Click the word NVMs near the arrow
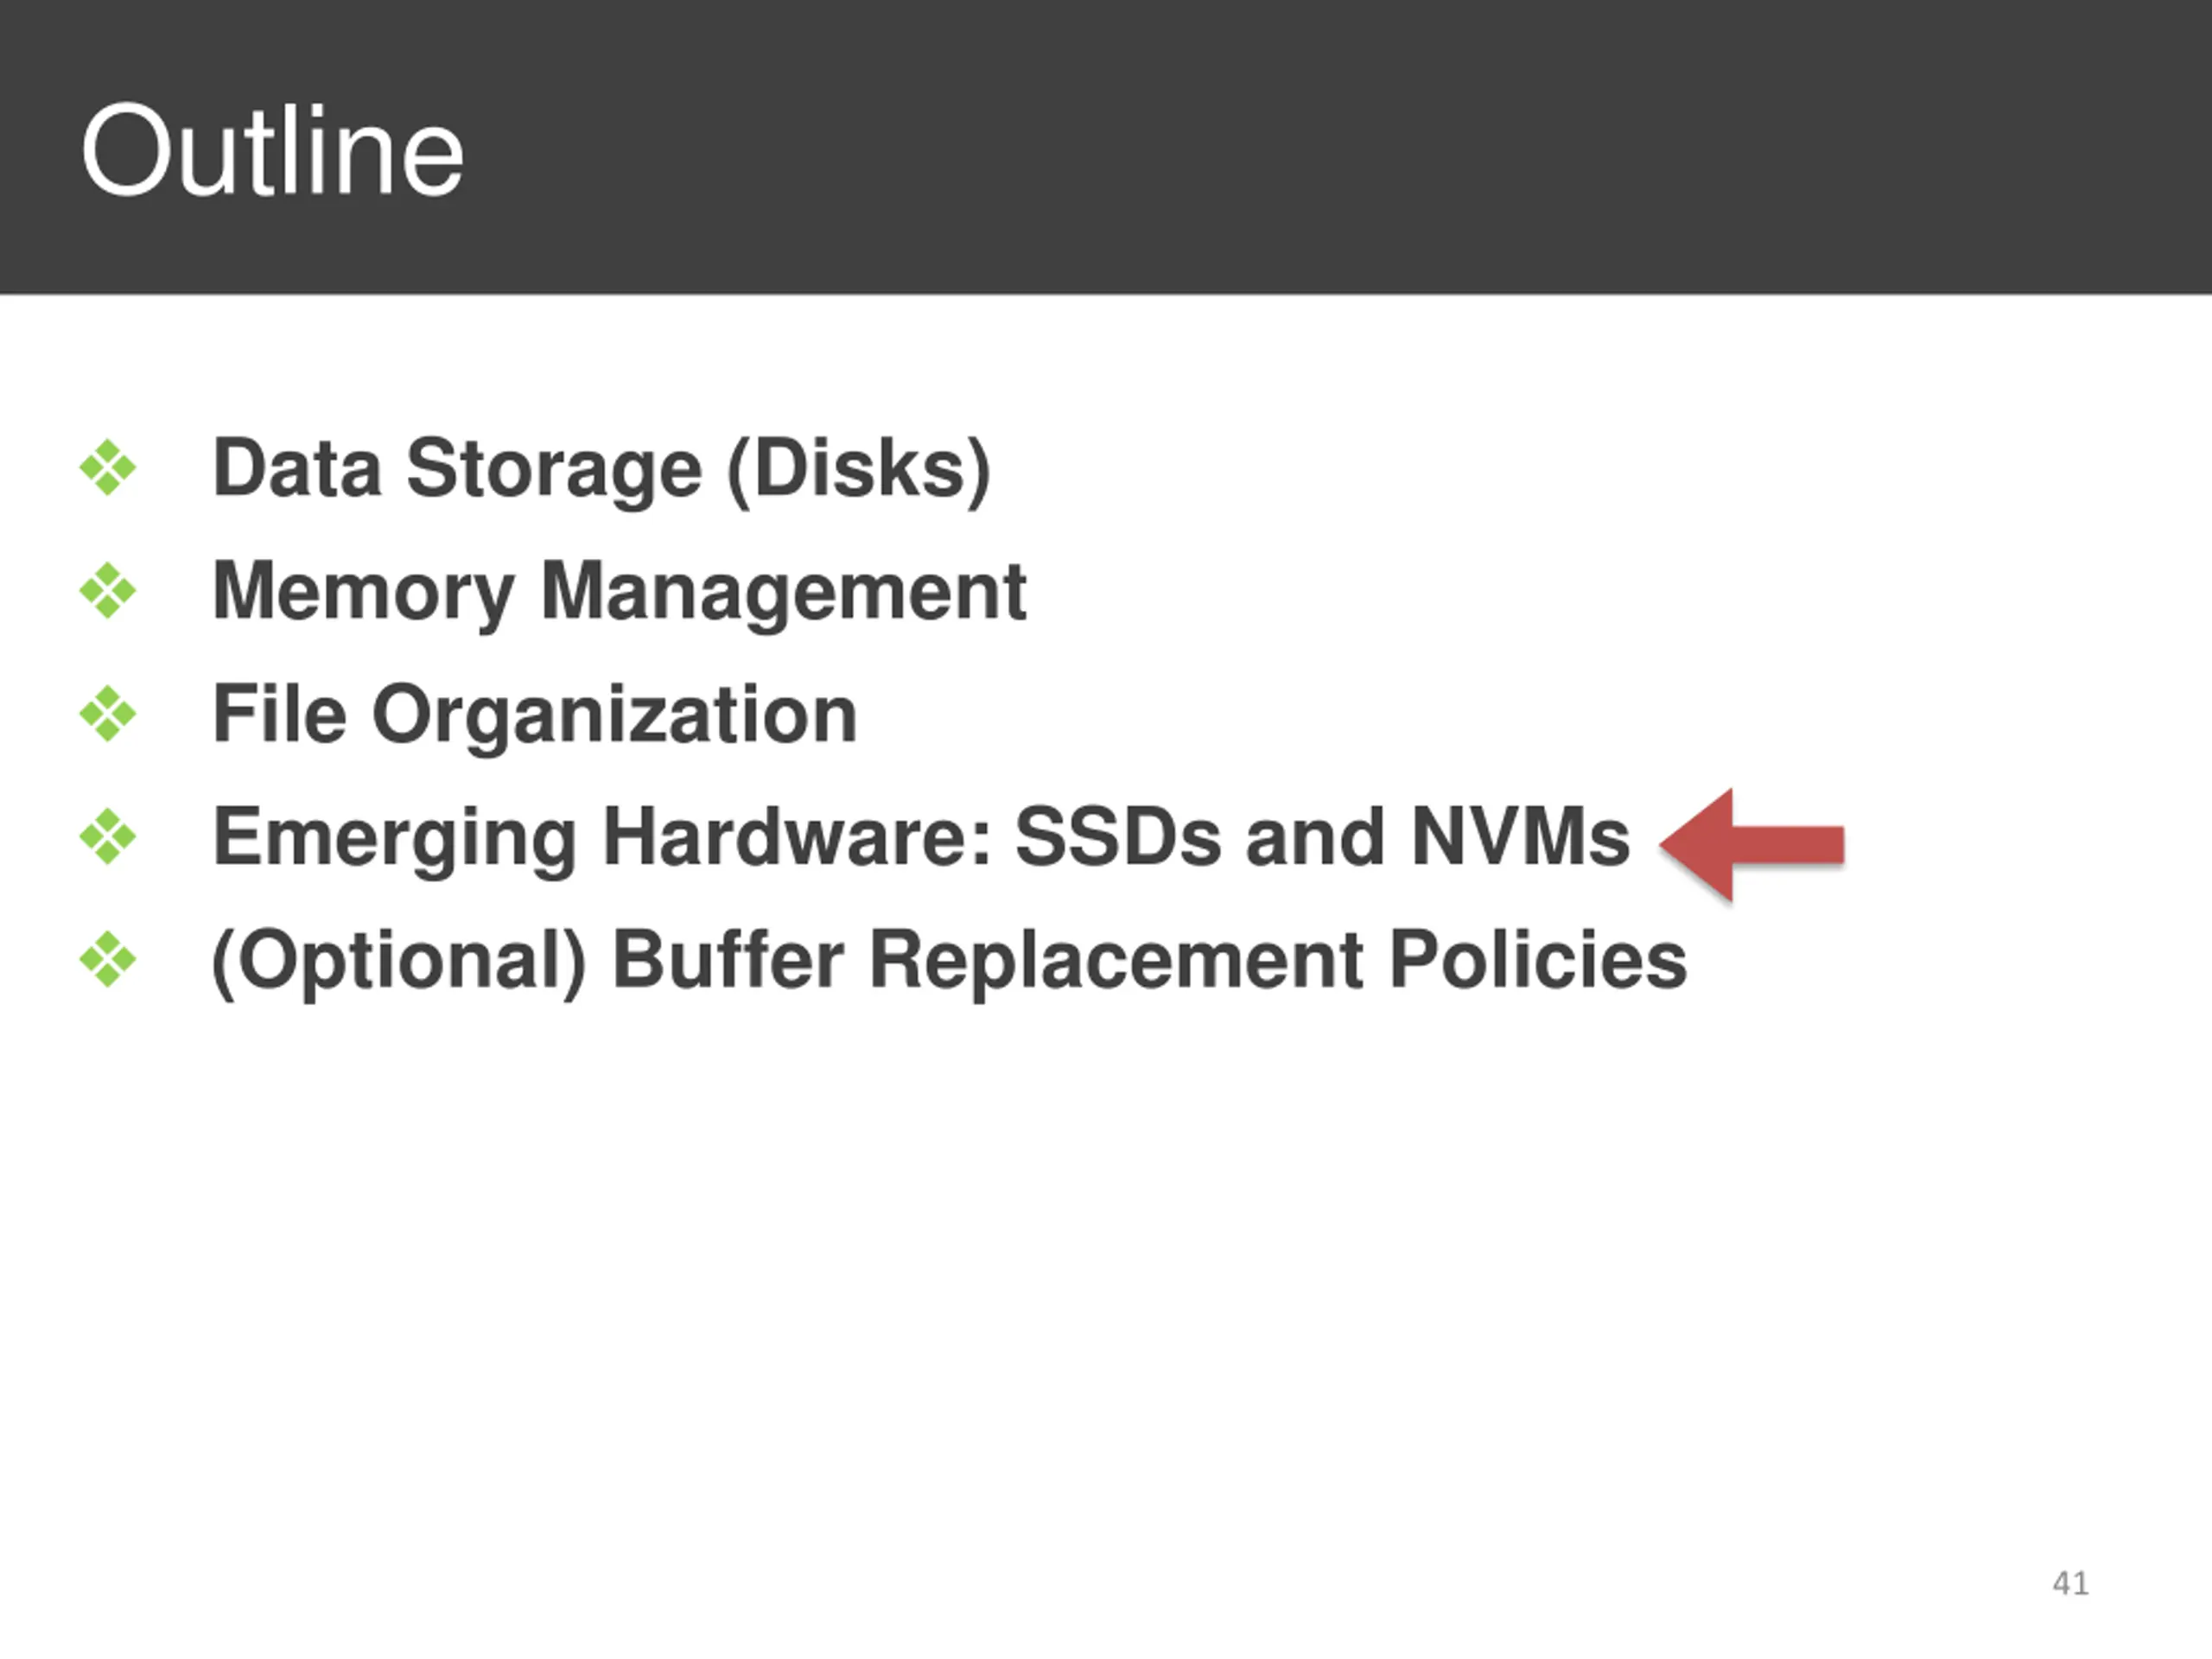Image resolution: width=2212 pixels, height=1659 pixels. 1520,836
